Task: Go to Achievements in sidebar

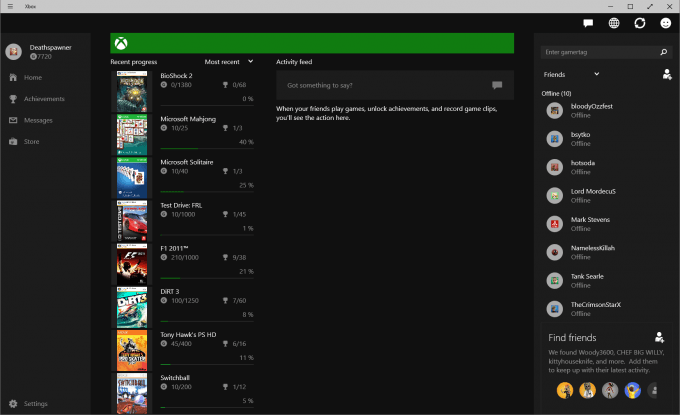Action: point(44,99)
